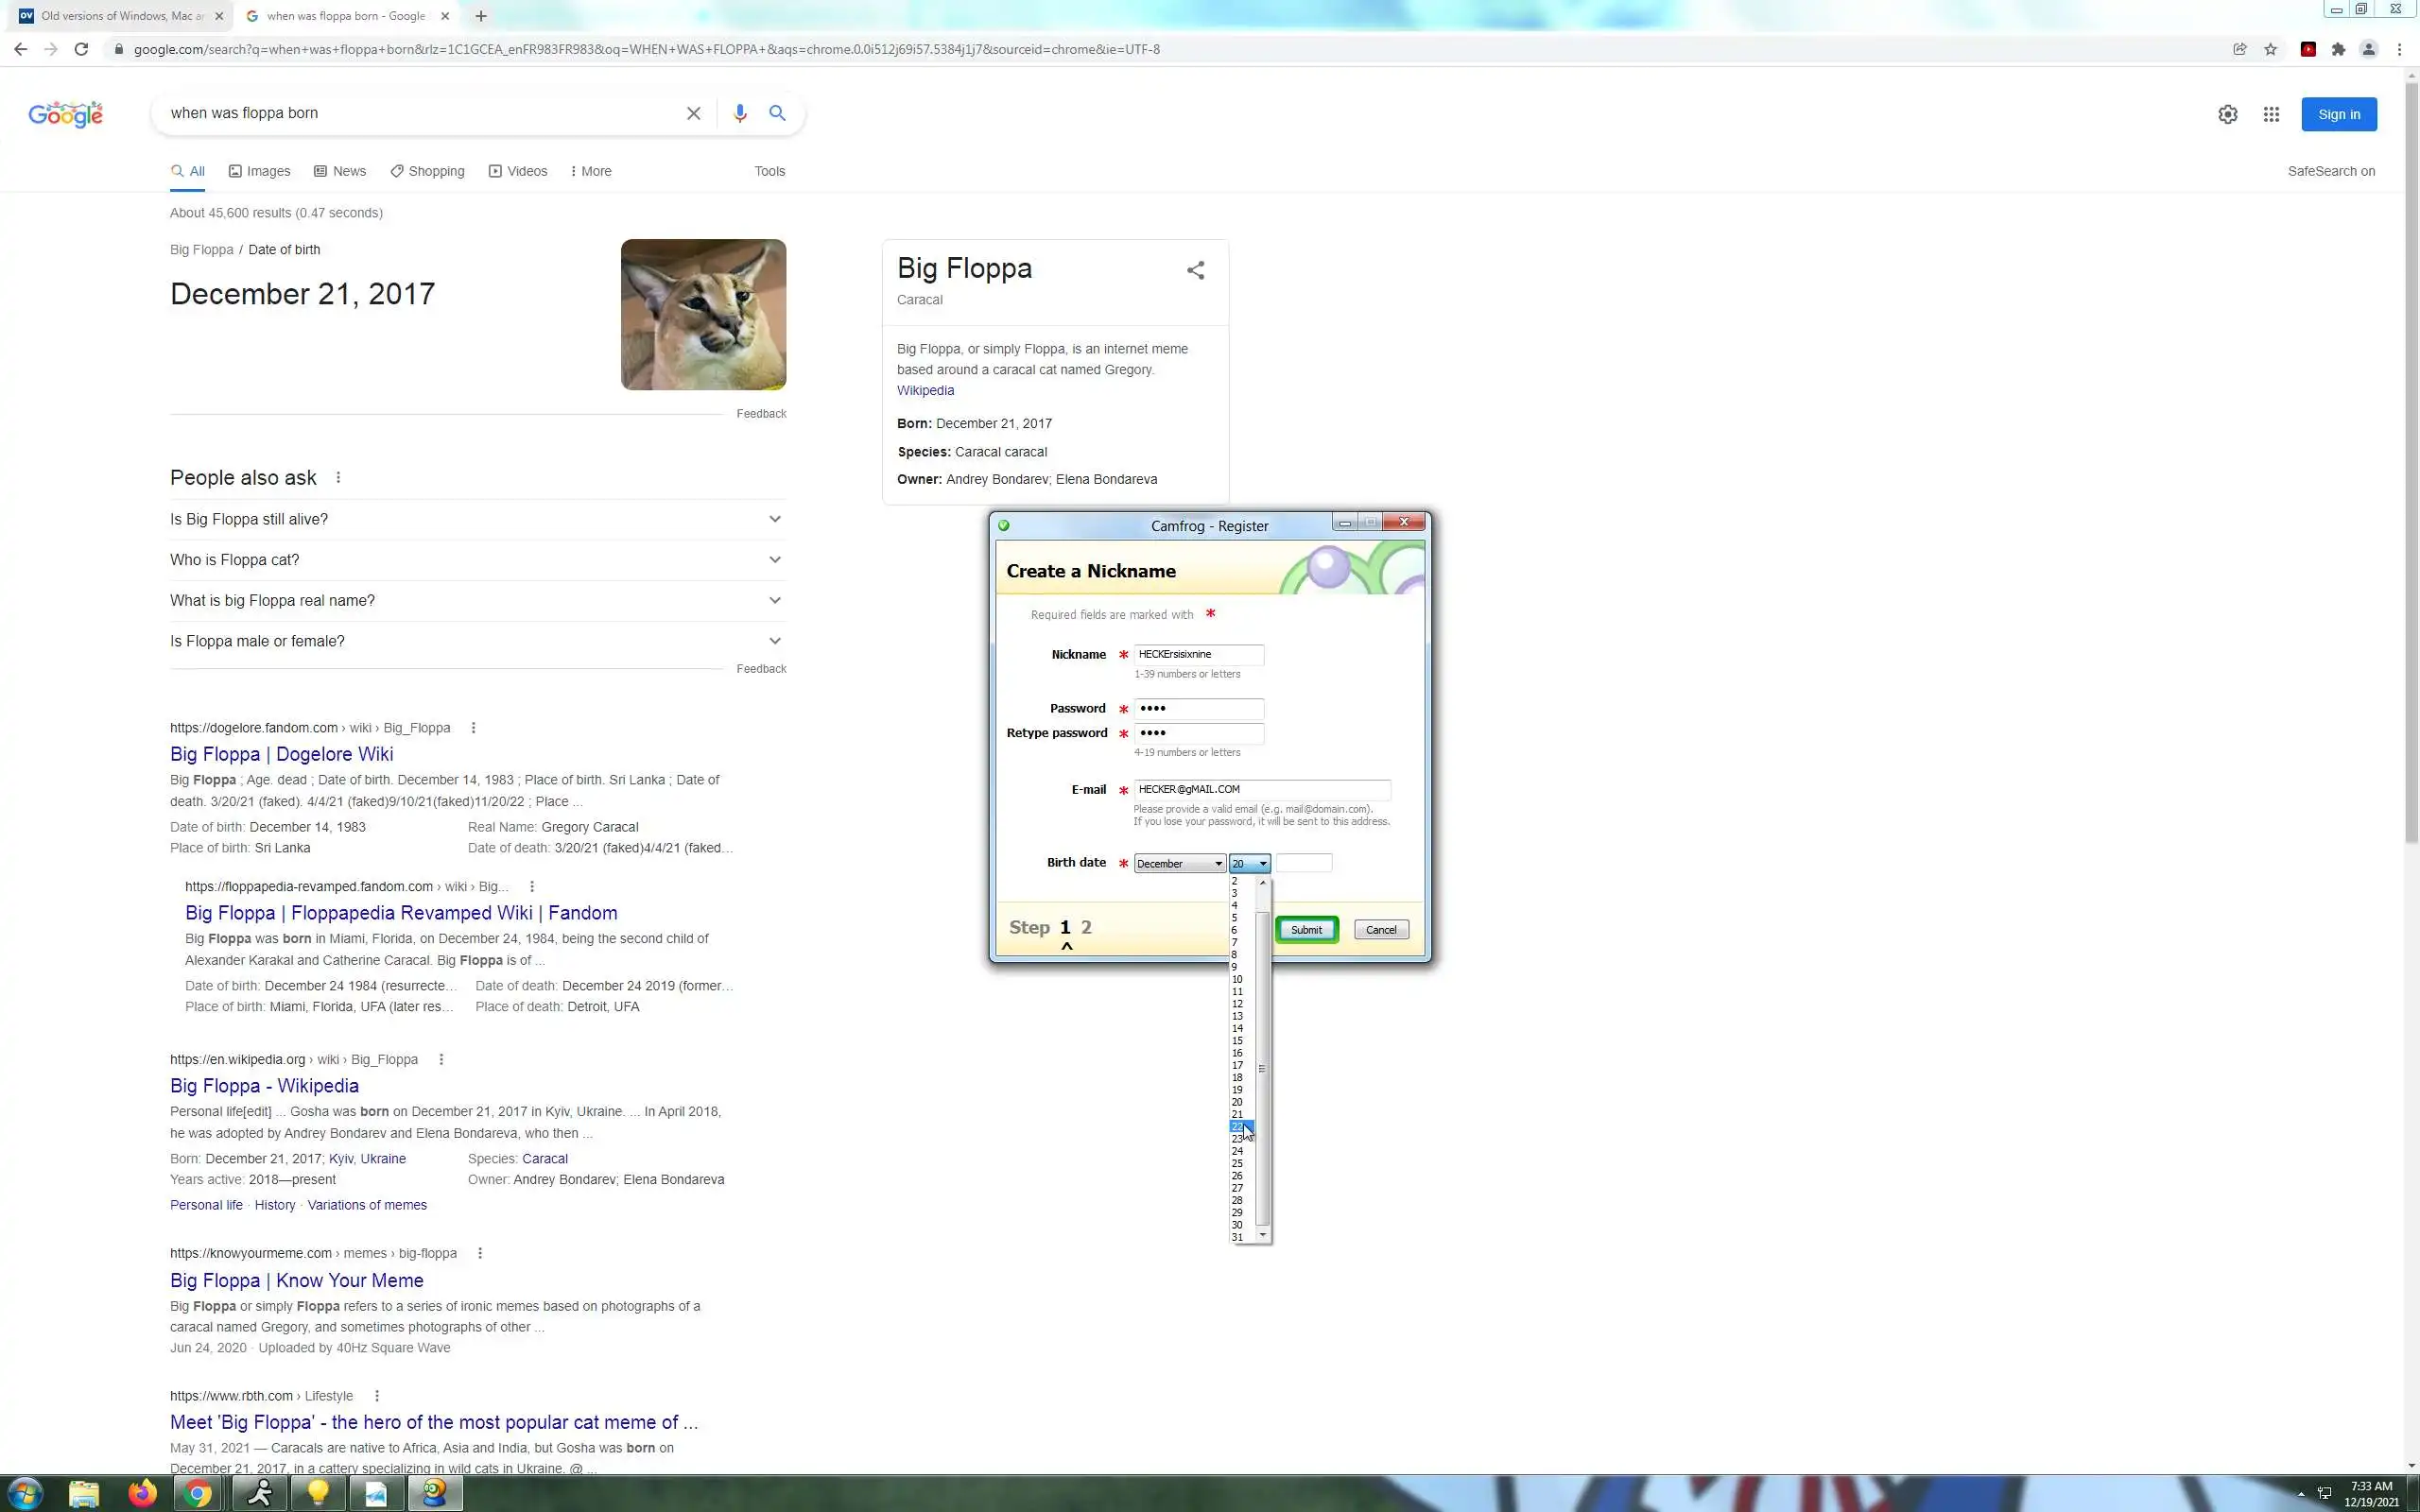Click the Google search magnifier icon
This screenshot has height=1512, width=2420.
click(777, 113)
